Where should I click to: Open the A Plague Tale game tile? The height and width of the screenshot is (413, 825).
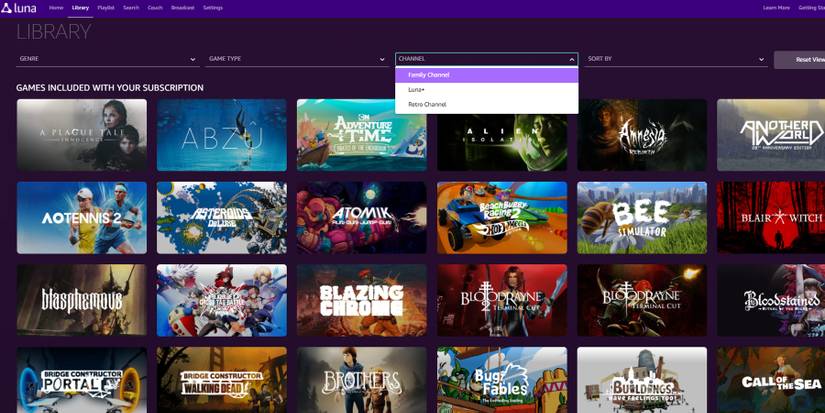[81, 135]
